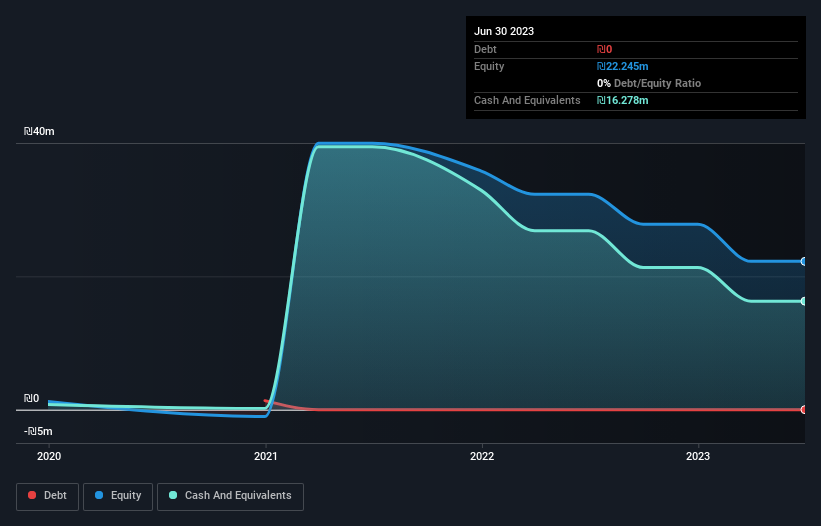Click the ₪16.278m cash value
This screenshot has width=821, height=526.
[x=623, y=100]
